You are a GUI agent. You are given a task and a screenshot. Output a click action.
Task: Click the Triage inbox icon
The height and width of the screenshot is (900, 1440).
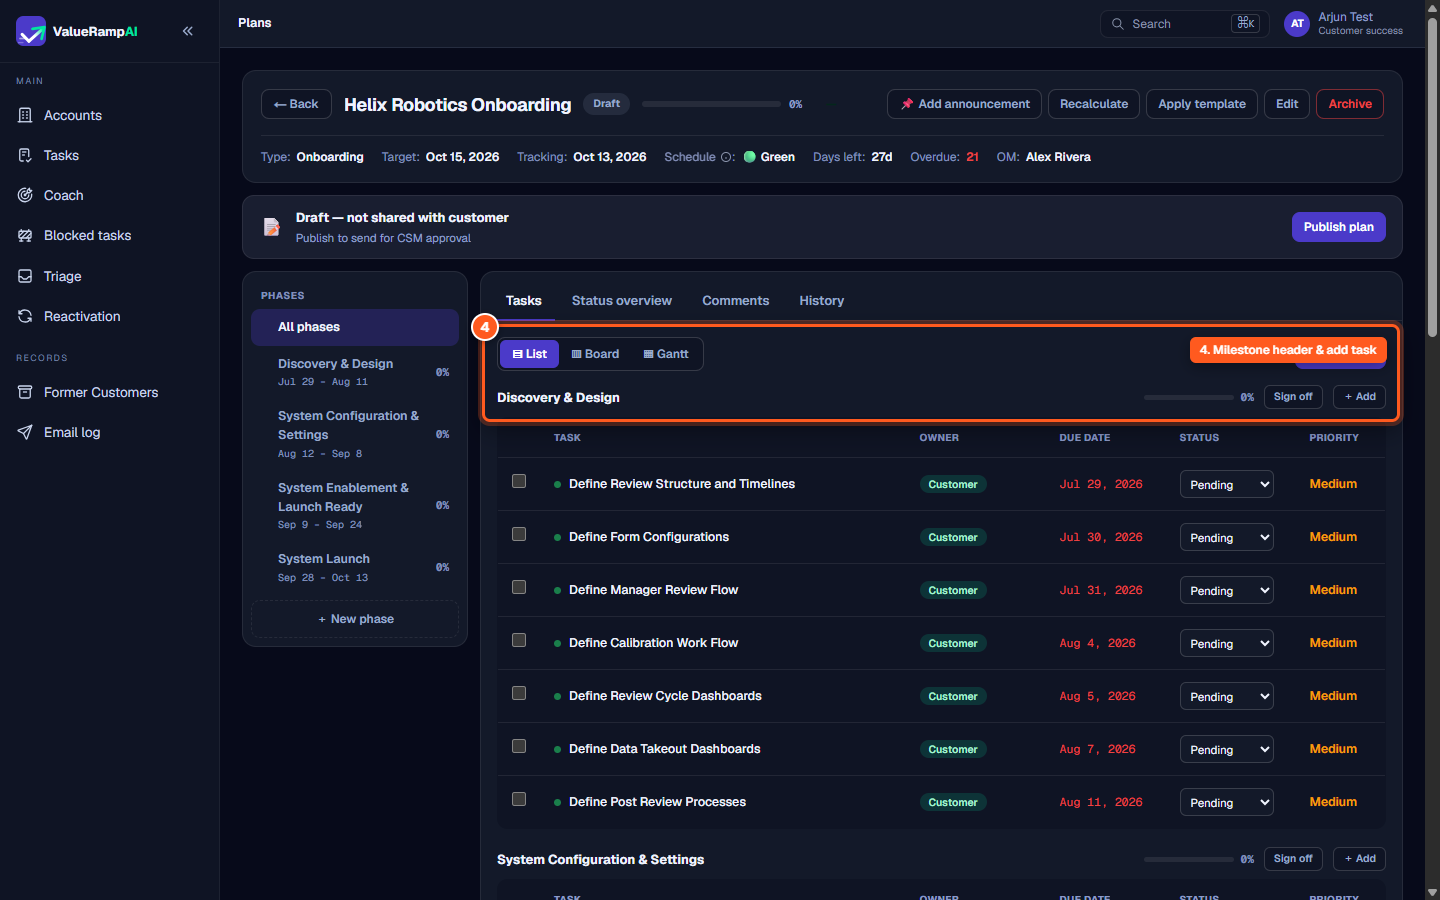(x=25, y=276)
